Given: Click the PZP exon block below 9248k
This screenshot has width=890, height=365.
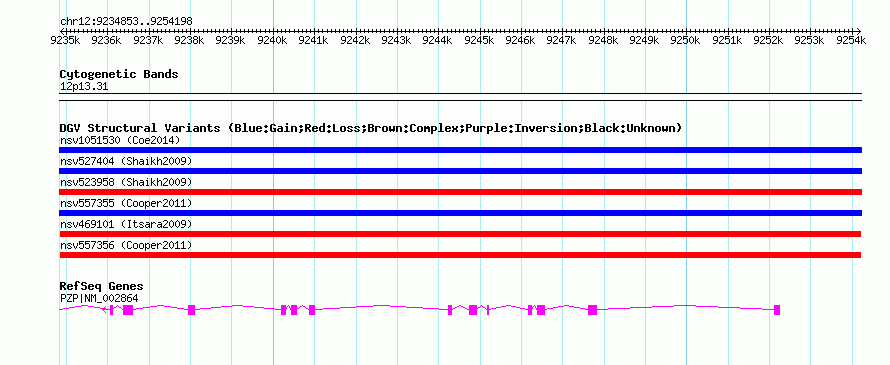Looking at the screenshot, I should 593,310.
